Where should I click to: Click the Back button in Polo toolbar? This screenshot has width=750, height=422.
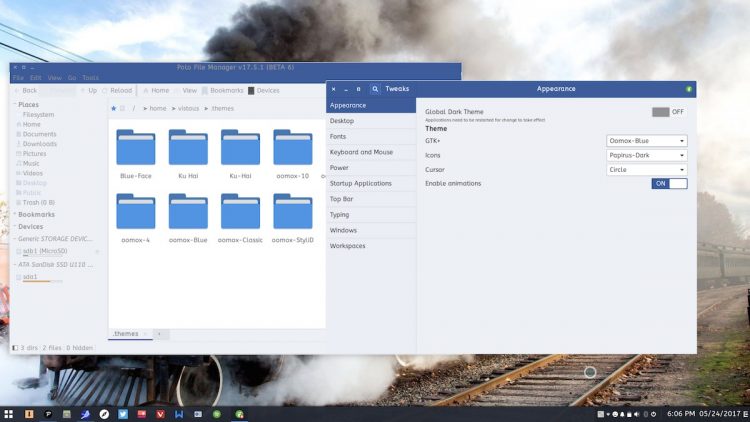pyautogui.click(x=25, y=90)
